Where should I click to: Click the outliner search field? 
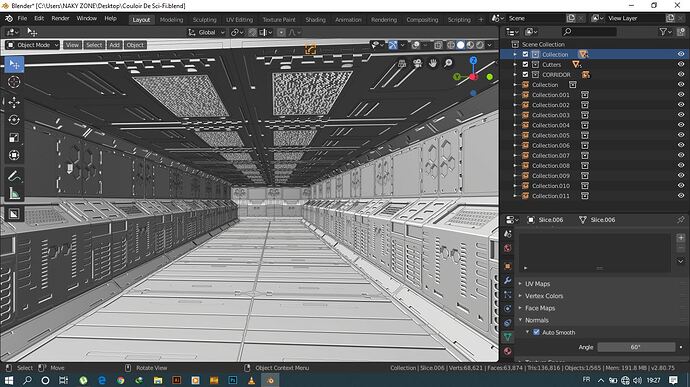(589, 32)
